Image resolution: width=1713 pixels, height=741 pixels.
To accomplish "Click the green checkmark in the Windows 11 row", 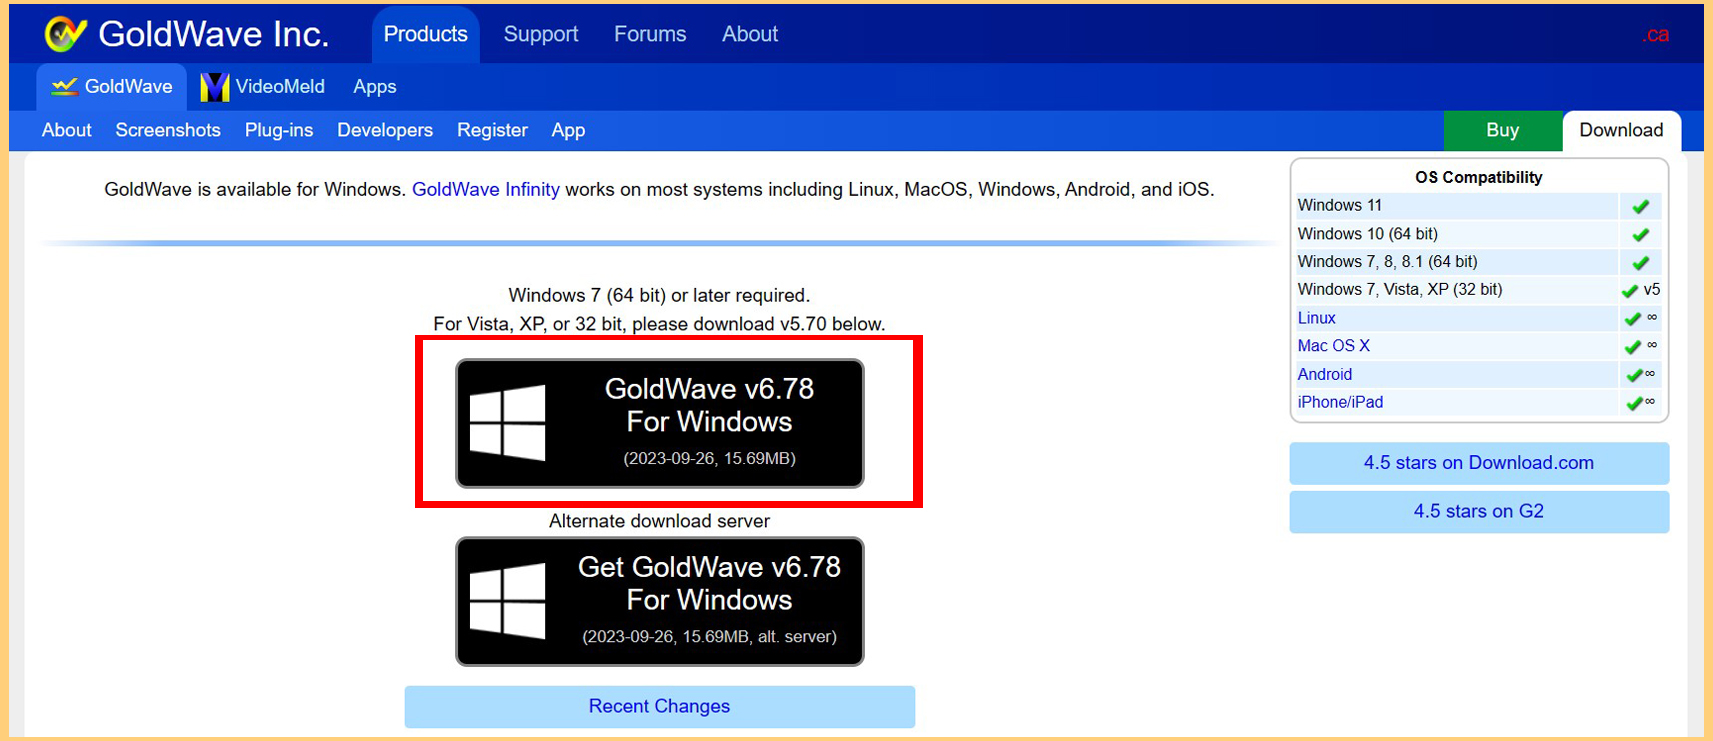I will click(x=1640, y=206).
